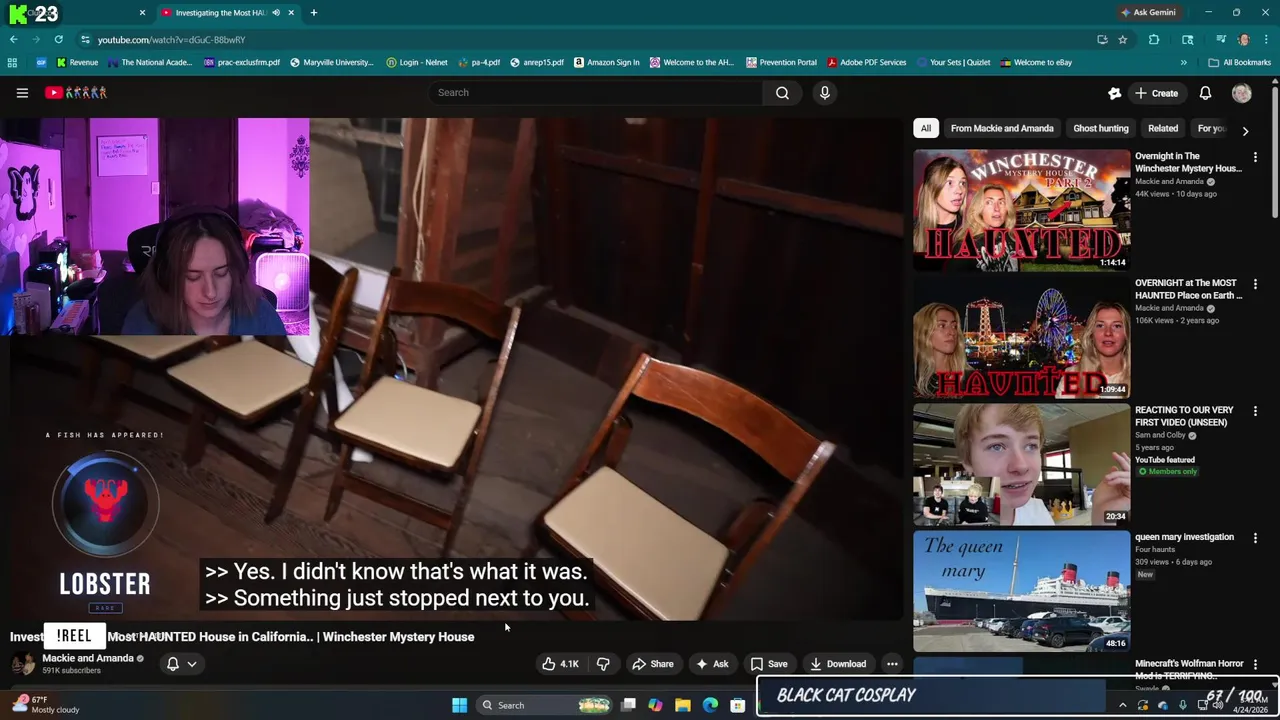Save the video to a playlist
This screenshot has width=1280, height=720.
point(769,664)
